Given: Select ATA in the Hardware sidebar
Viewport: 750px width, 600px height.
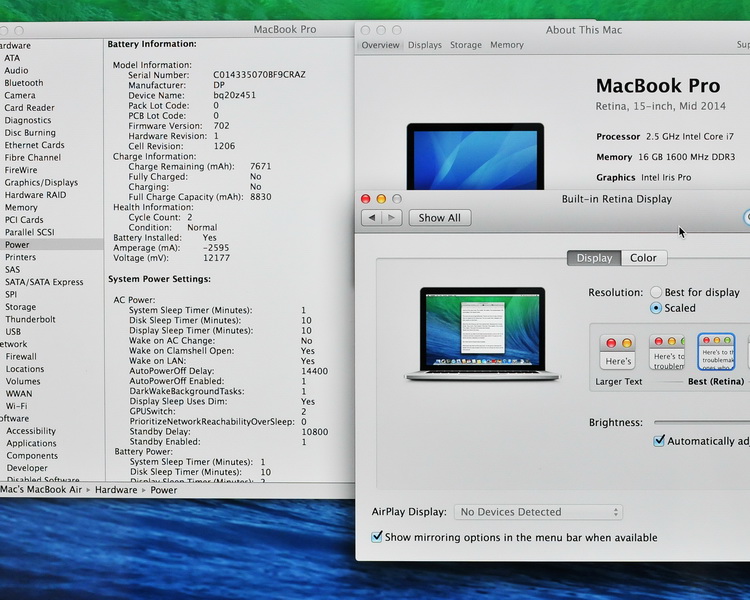Looking at the screenshot, I should 12,58.
